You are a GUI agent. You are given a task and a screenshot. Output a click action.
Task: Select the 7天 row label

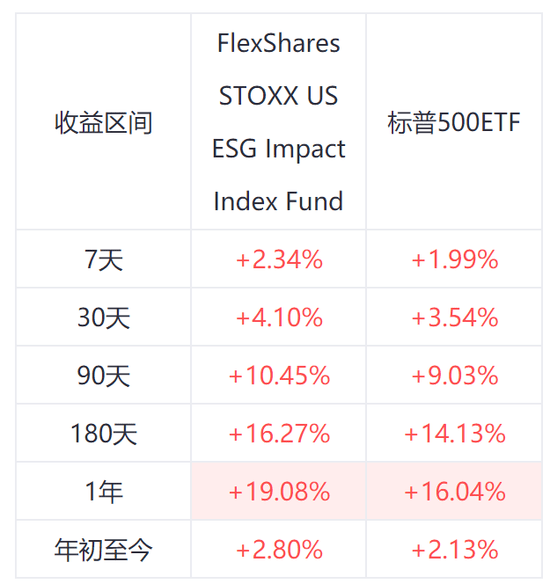coord(104,259)
